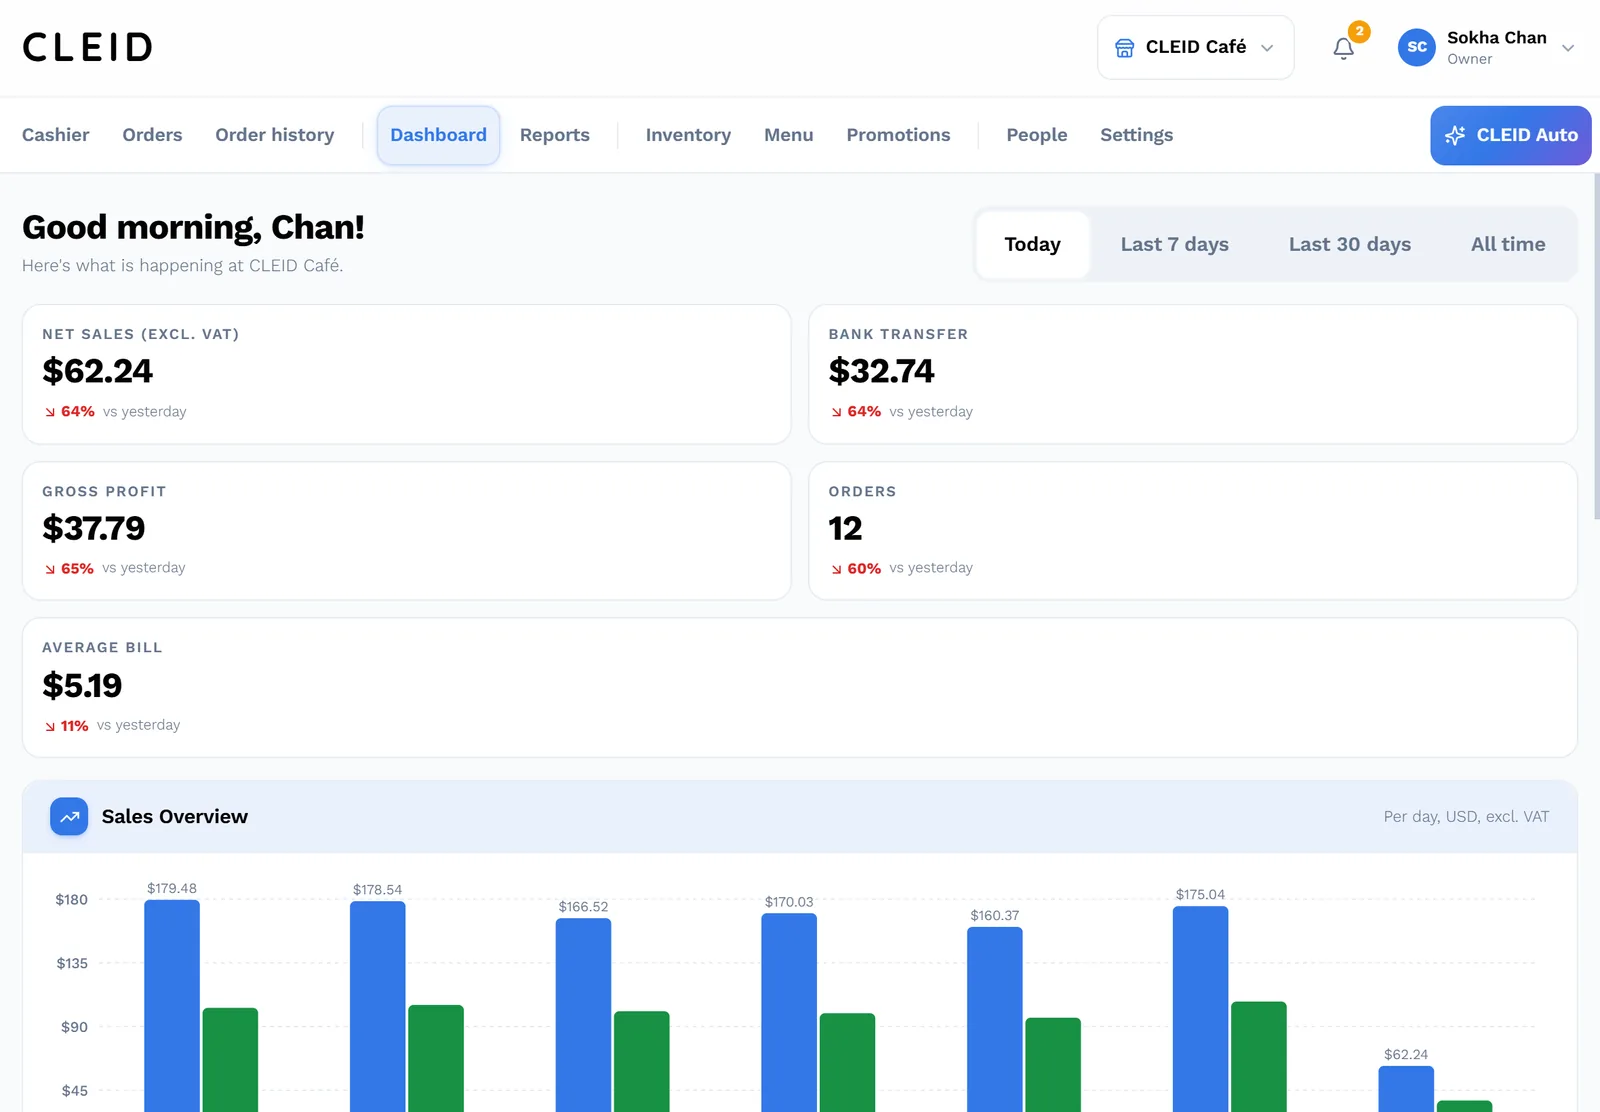This screenshot has width=1600, height=1112.
Task: Switch range to Last 7 days
Action: click(1174, 244)
